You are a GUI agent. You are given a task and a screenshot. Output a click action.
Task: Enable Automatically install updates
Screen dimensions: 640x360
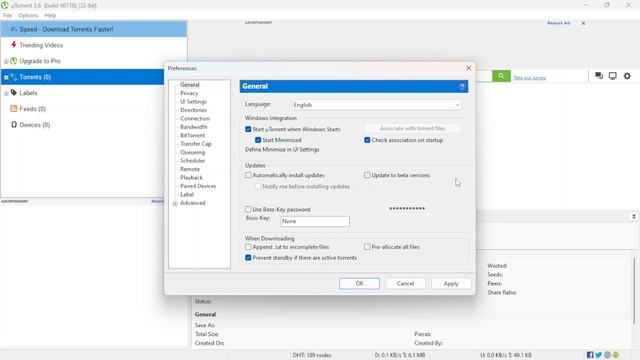point(248,175)
